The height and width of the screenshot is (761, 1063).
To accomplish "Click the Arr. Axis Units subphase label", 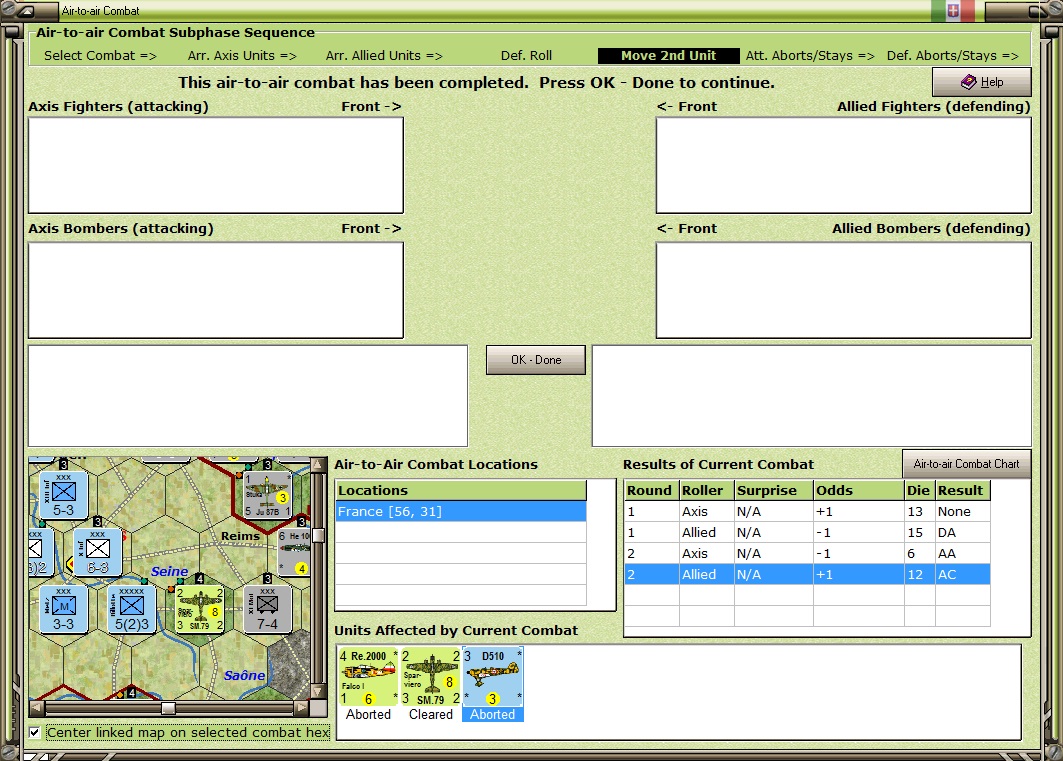I will [x=242, y=56].
